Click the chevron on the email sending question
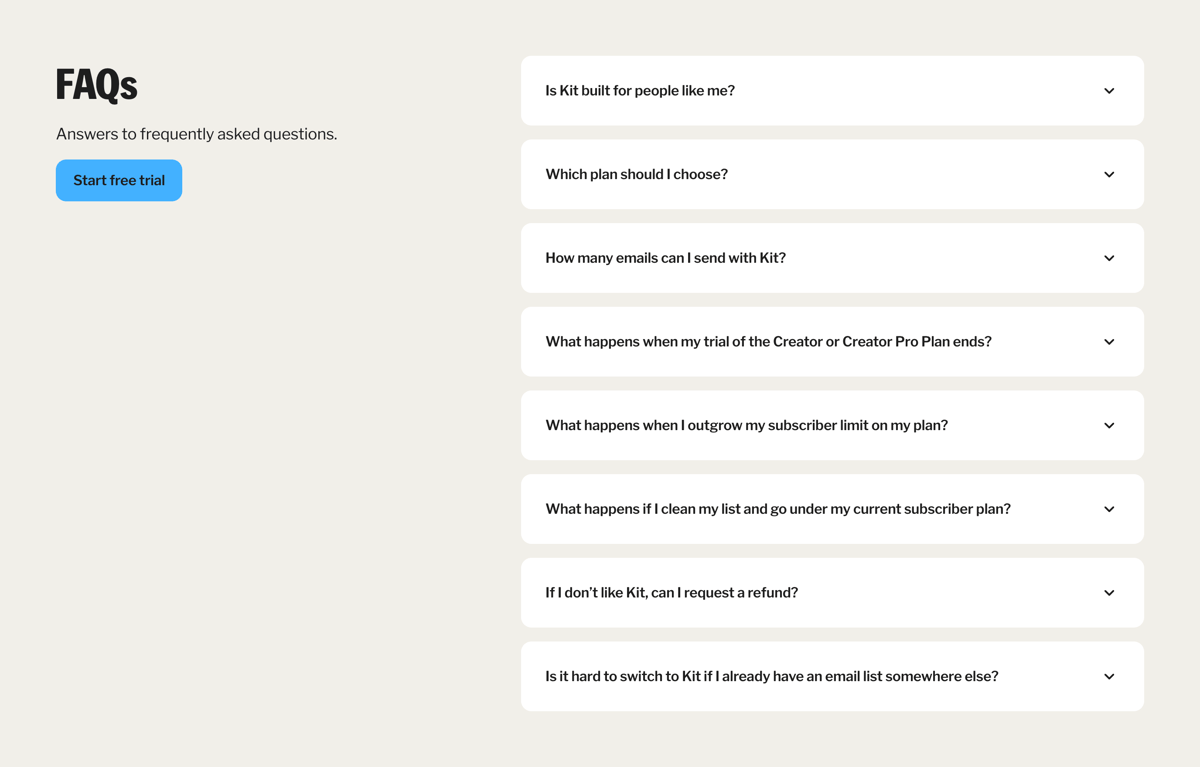This screenshot has height=767, width=1200. click(x=1109, y=258)
